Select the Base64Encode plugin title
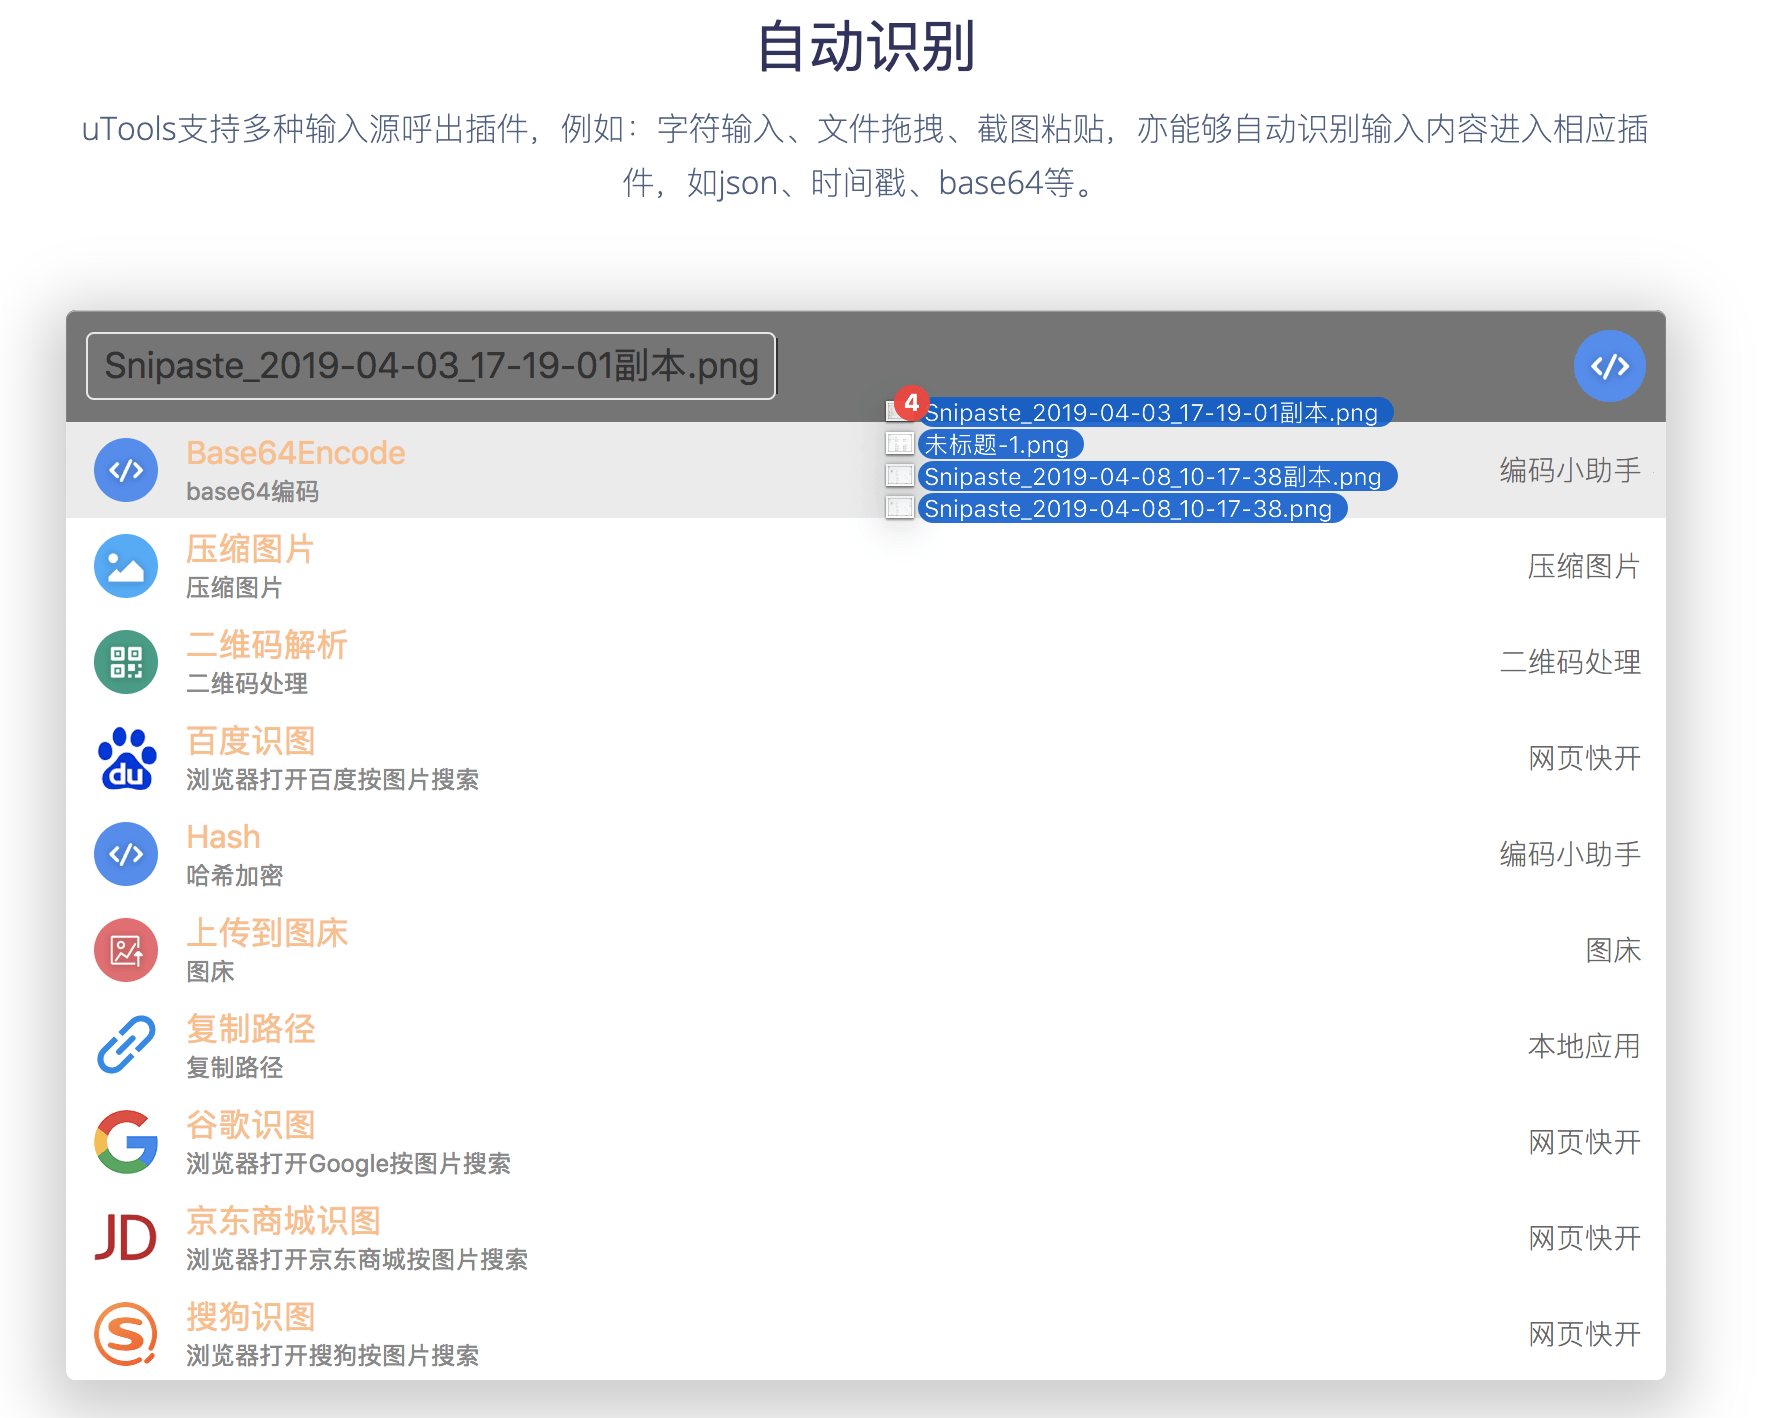 296,453
